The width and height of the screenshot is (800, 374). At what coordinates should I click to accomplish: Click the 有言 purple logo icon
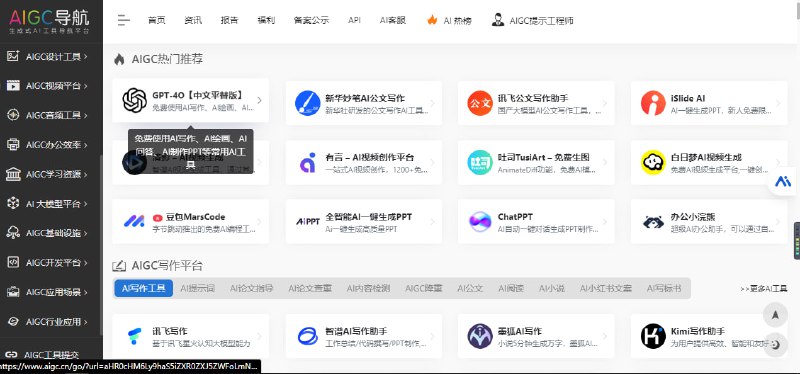click(x=308, y=162)
